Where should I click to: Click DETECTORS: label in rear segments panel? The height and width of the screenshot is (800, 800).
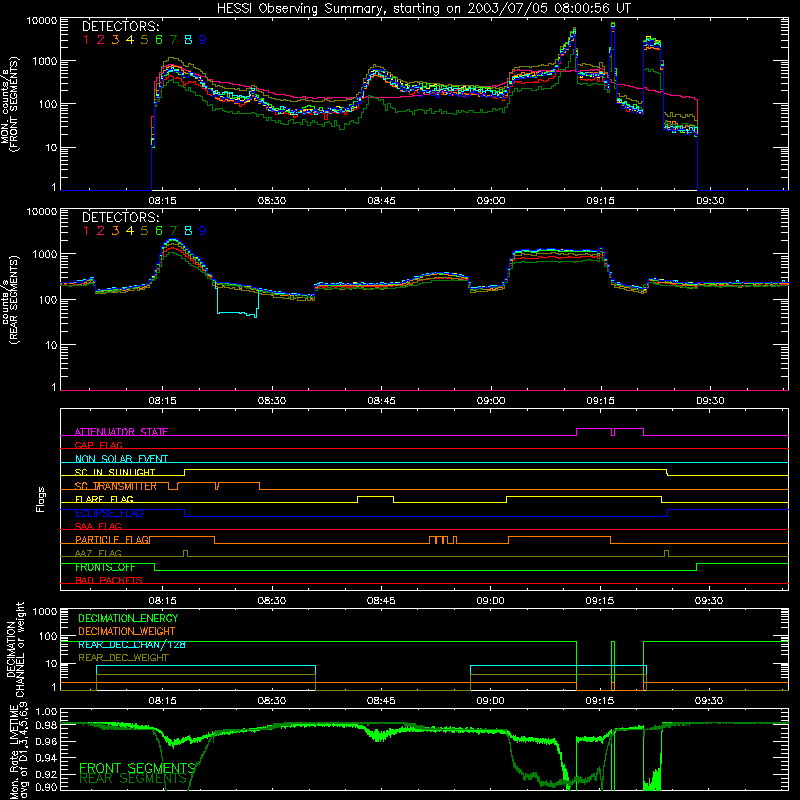coord(120,217)
